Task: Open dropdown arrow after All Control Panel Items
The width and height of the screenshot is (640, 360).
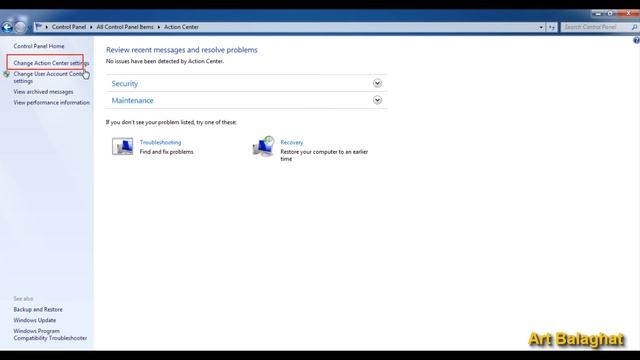Action: [x=159, y=27]
